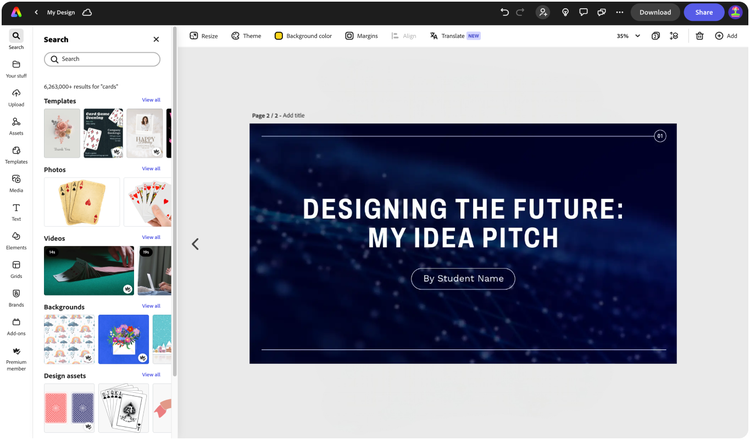Click the Download button
Viewport: 750px width, 440px height.
pyautogui.click(x=655, y=12)
